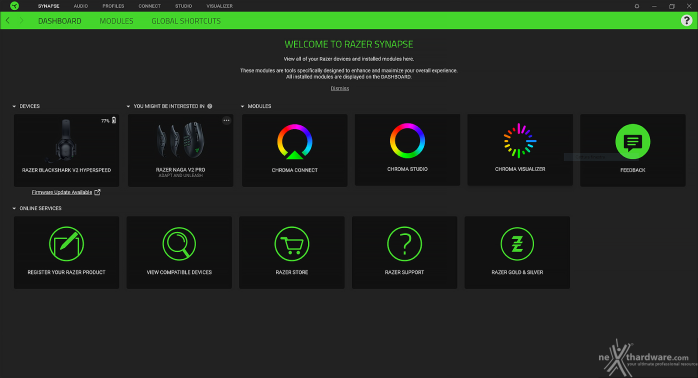Minimize the Synapse window

pyautogui.click(x=654, y=6)
